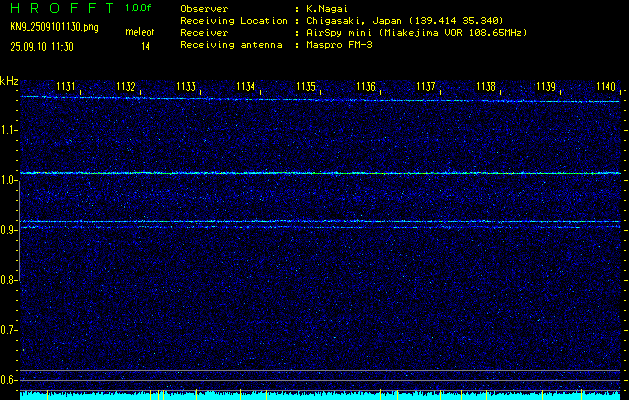The image size is (629, 400).
Task: Click the sloping signal line above 1.1 kHz
Action: pyautogui.click(x=320, y=99)
